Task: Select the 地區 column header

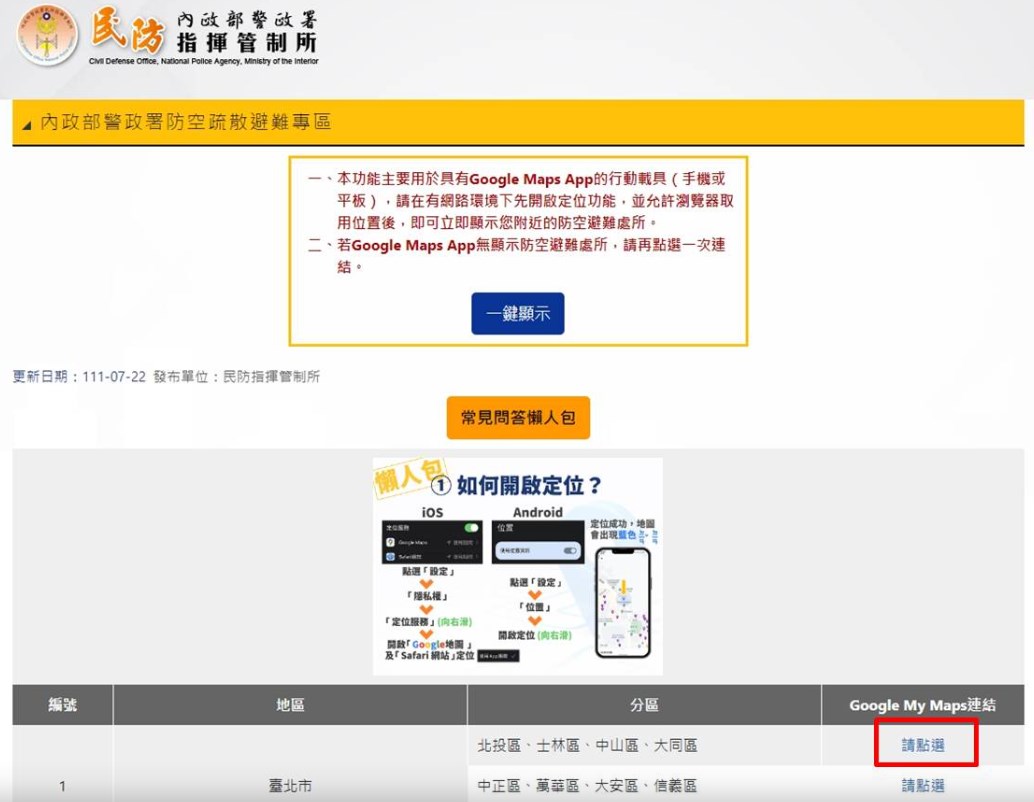Action: pyautogui.click(x=290, y=705)
